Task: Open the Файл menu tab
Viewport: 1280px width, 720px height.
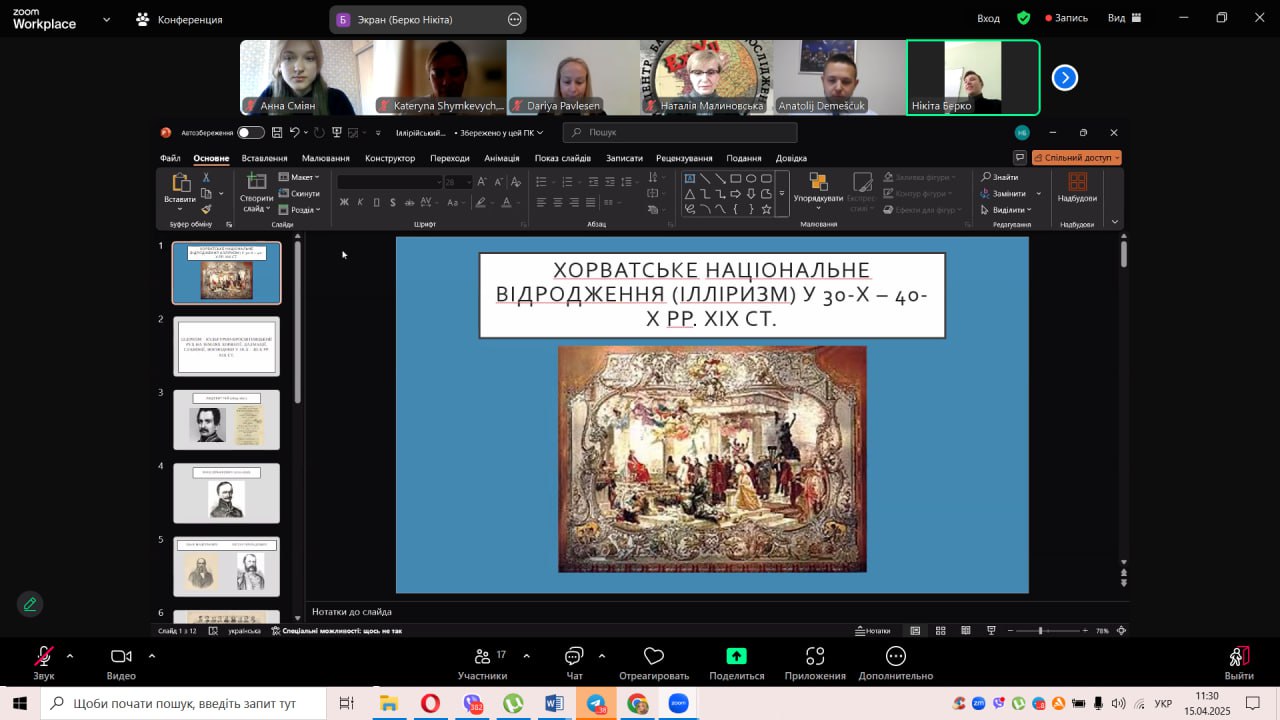Action: [170, 158]
